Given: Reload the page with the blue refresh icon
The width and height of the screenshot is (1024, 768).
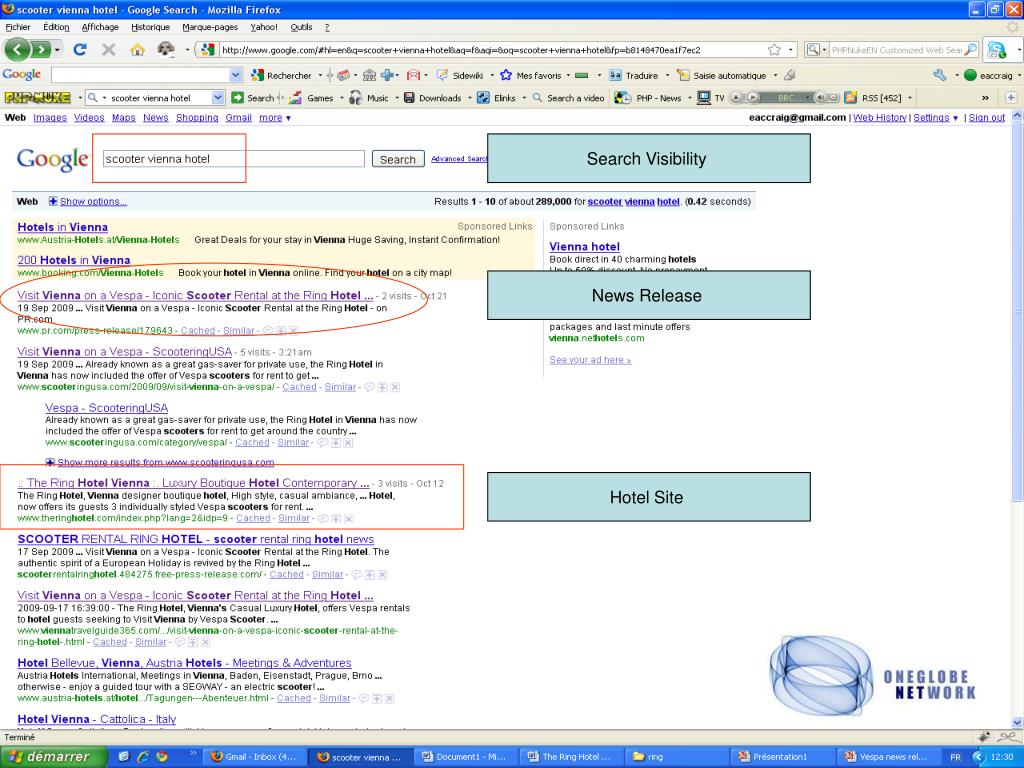Looking at the screenshot, I should tap(80, 50).
